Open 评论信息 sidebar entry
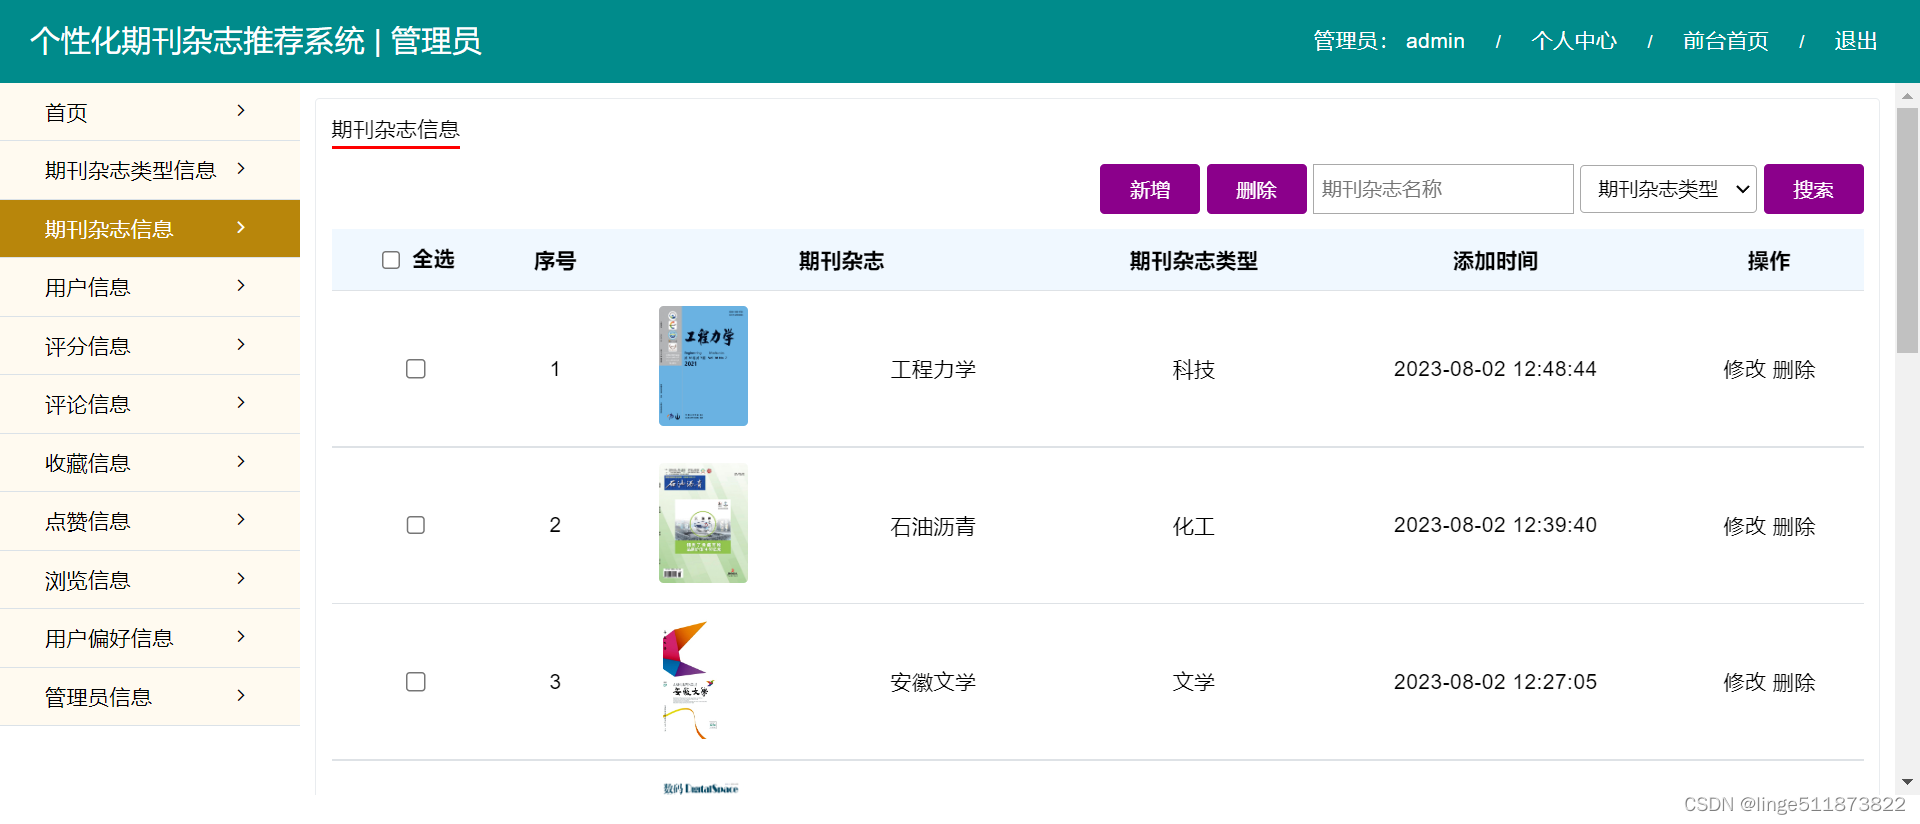This screenshot has width=1920, height=824. pos(150,404)
